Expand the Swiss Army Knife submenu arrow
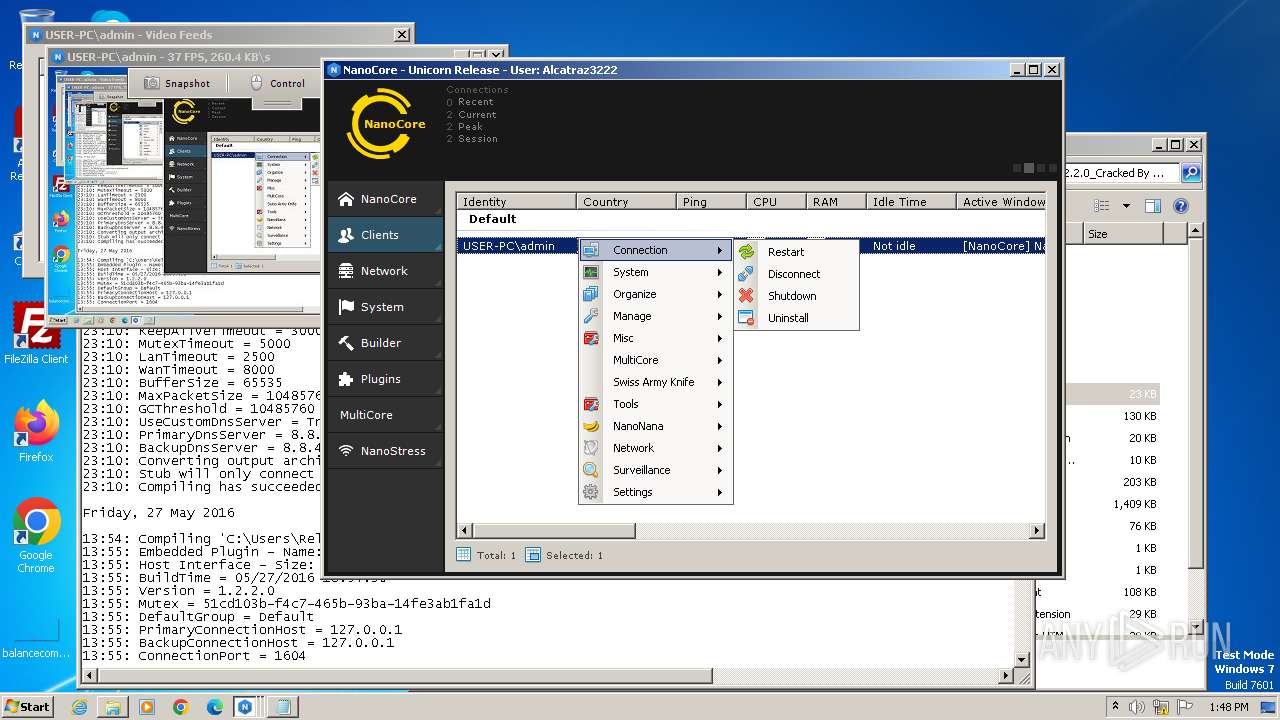Screen dimensions: 1280x720 pyautogui.click(x=720, y=382)
